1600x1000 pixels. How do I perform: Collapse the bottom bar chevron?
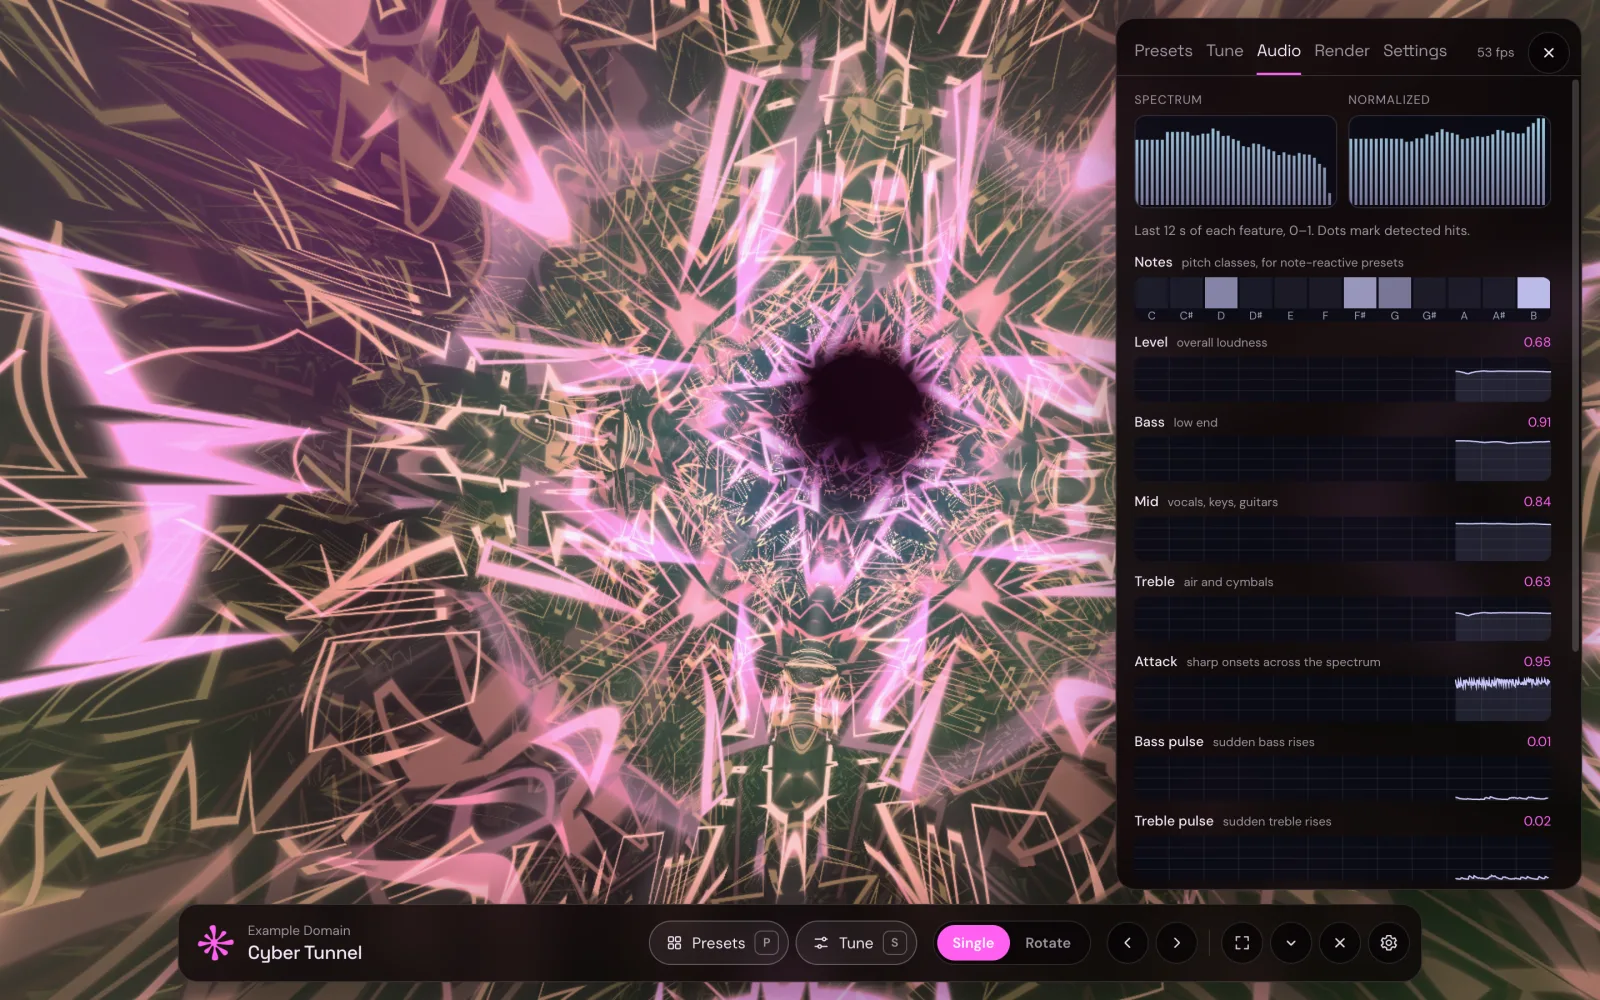[1291, 943]
